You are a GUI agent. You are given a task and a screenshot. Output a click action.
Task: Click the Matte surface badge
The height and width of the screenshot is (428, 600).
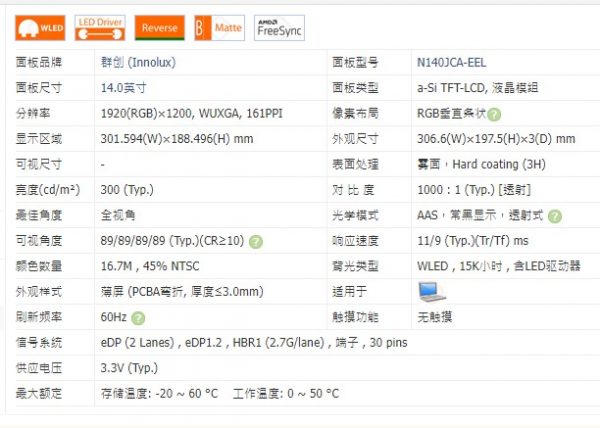219,28
